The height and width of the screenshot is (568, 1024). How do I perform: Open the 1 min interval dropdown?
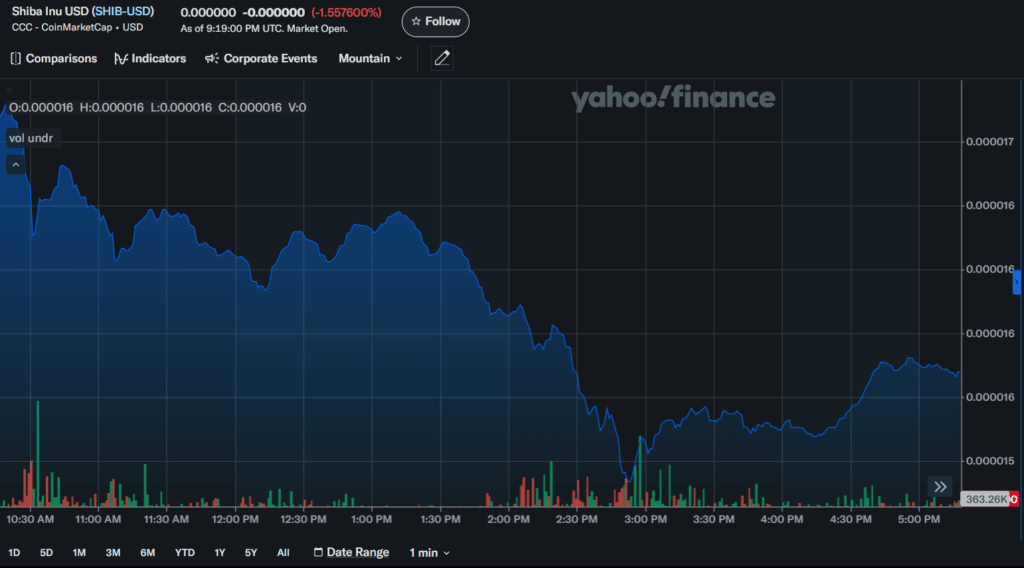point(429,553)
